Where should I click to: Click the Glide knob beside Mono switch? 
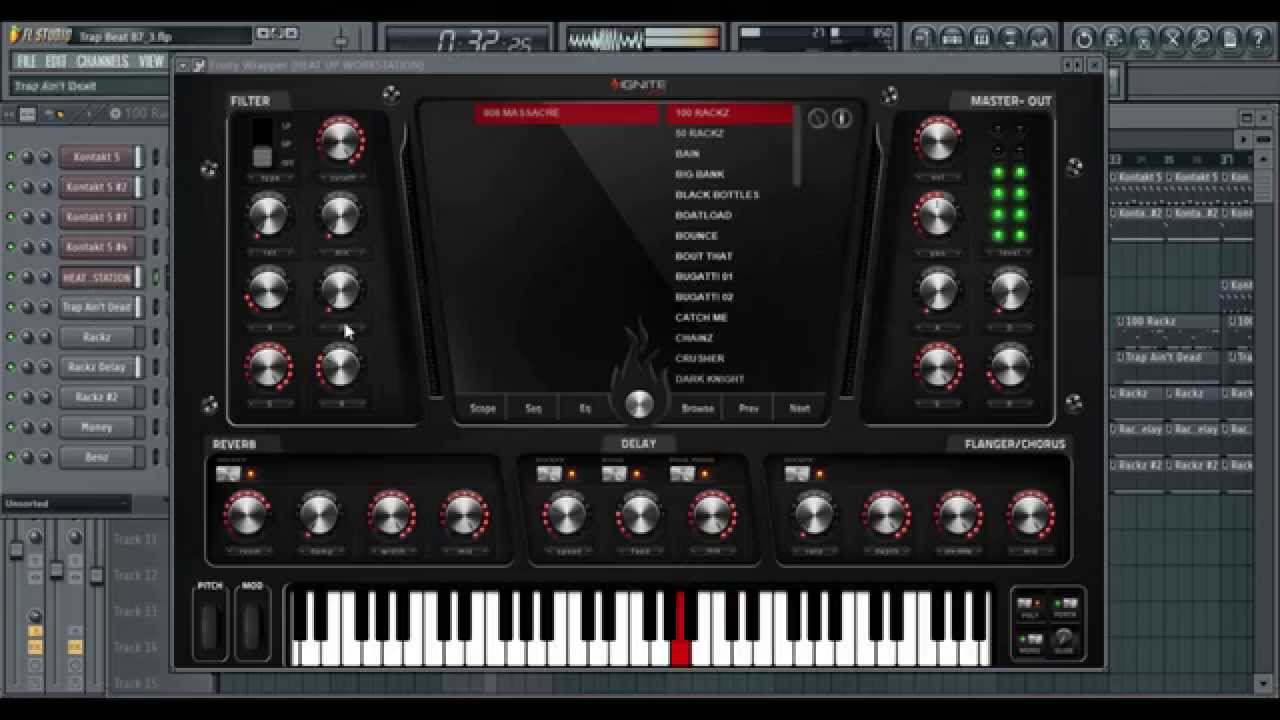1064,637
